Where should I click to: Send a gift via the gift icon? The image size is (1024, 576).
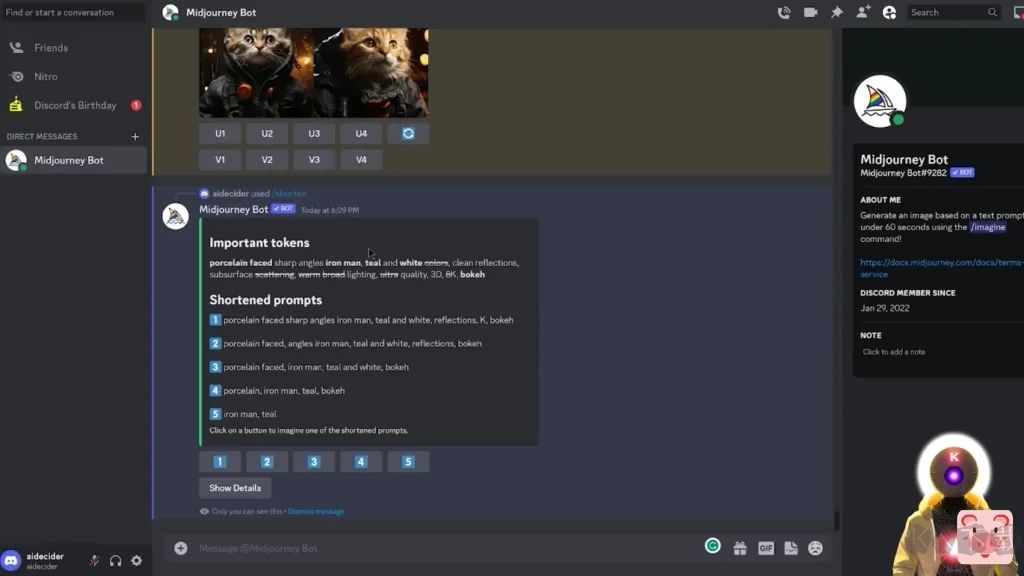740,548
